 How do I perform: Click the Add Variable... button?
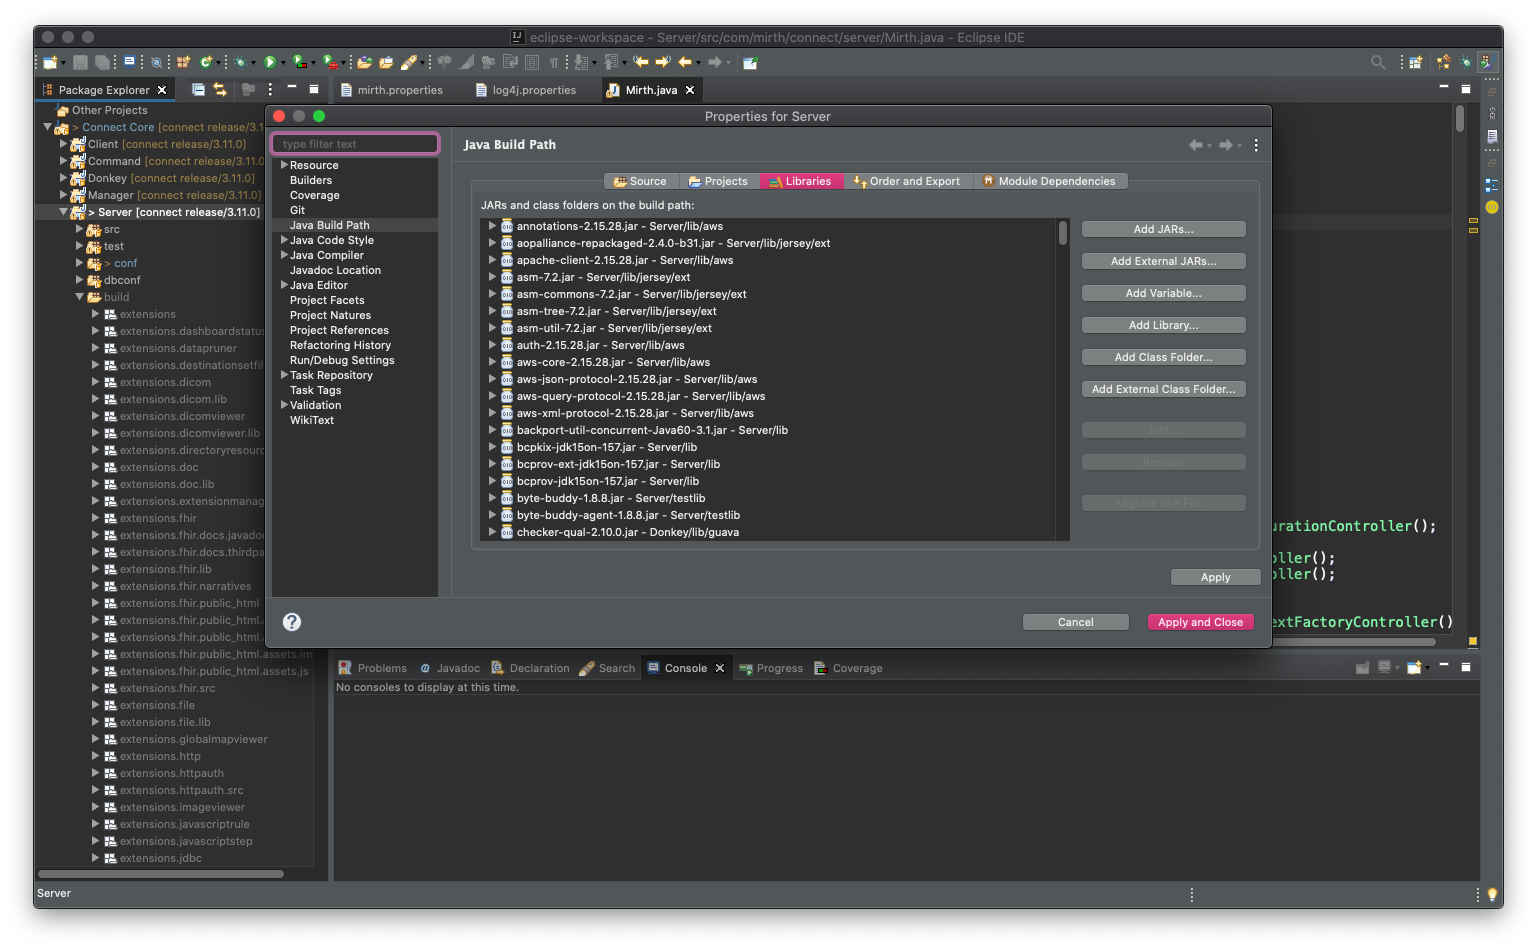coord(1164,293)
